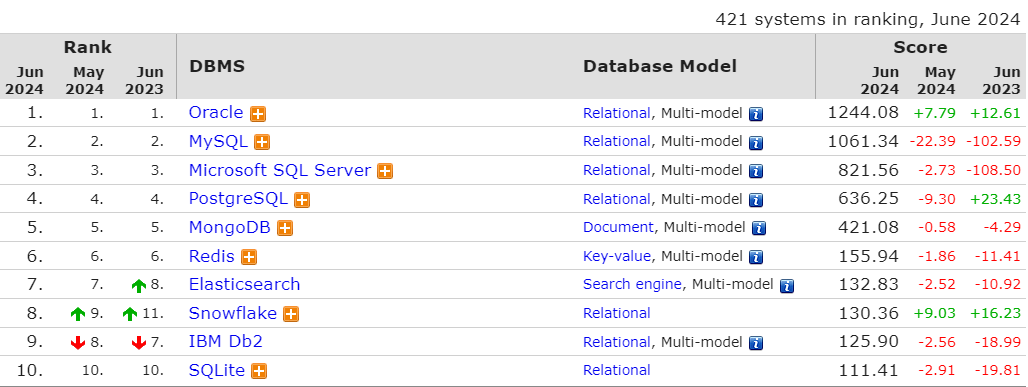Click the plus icon beside Redis

(248, 257)
